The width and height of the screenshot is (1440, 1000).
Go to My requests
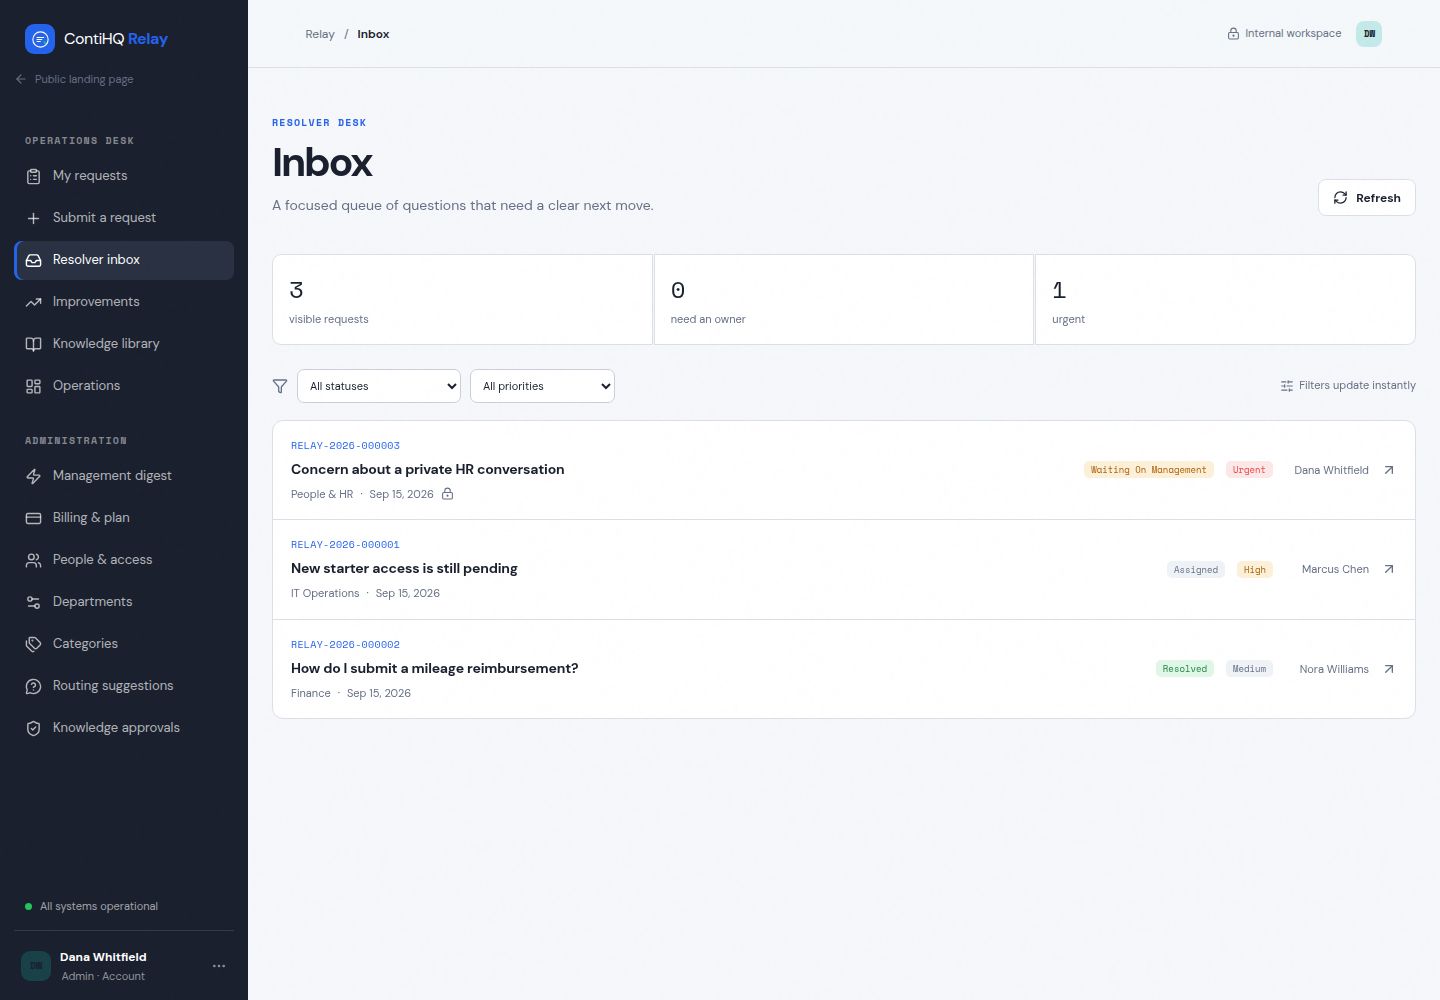coord(124,176)
